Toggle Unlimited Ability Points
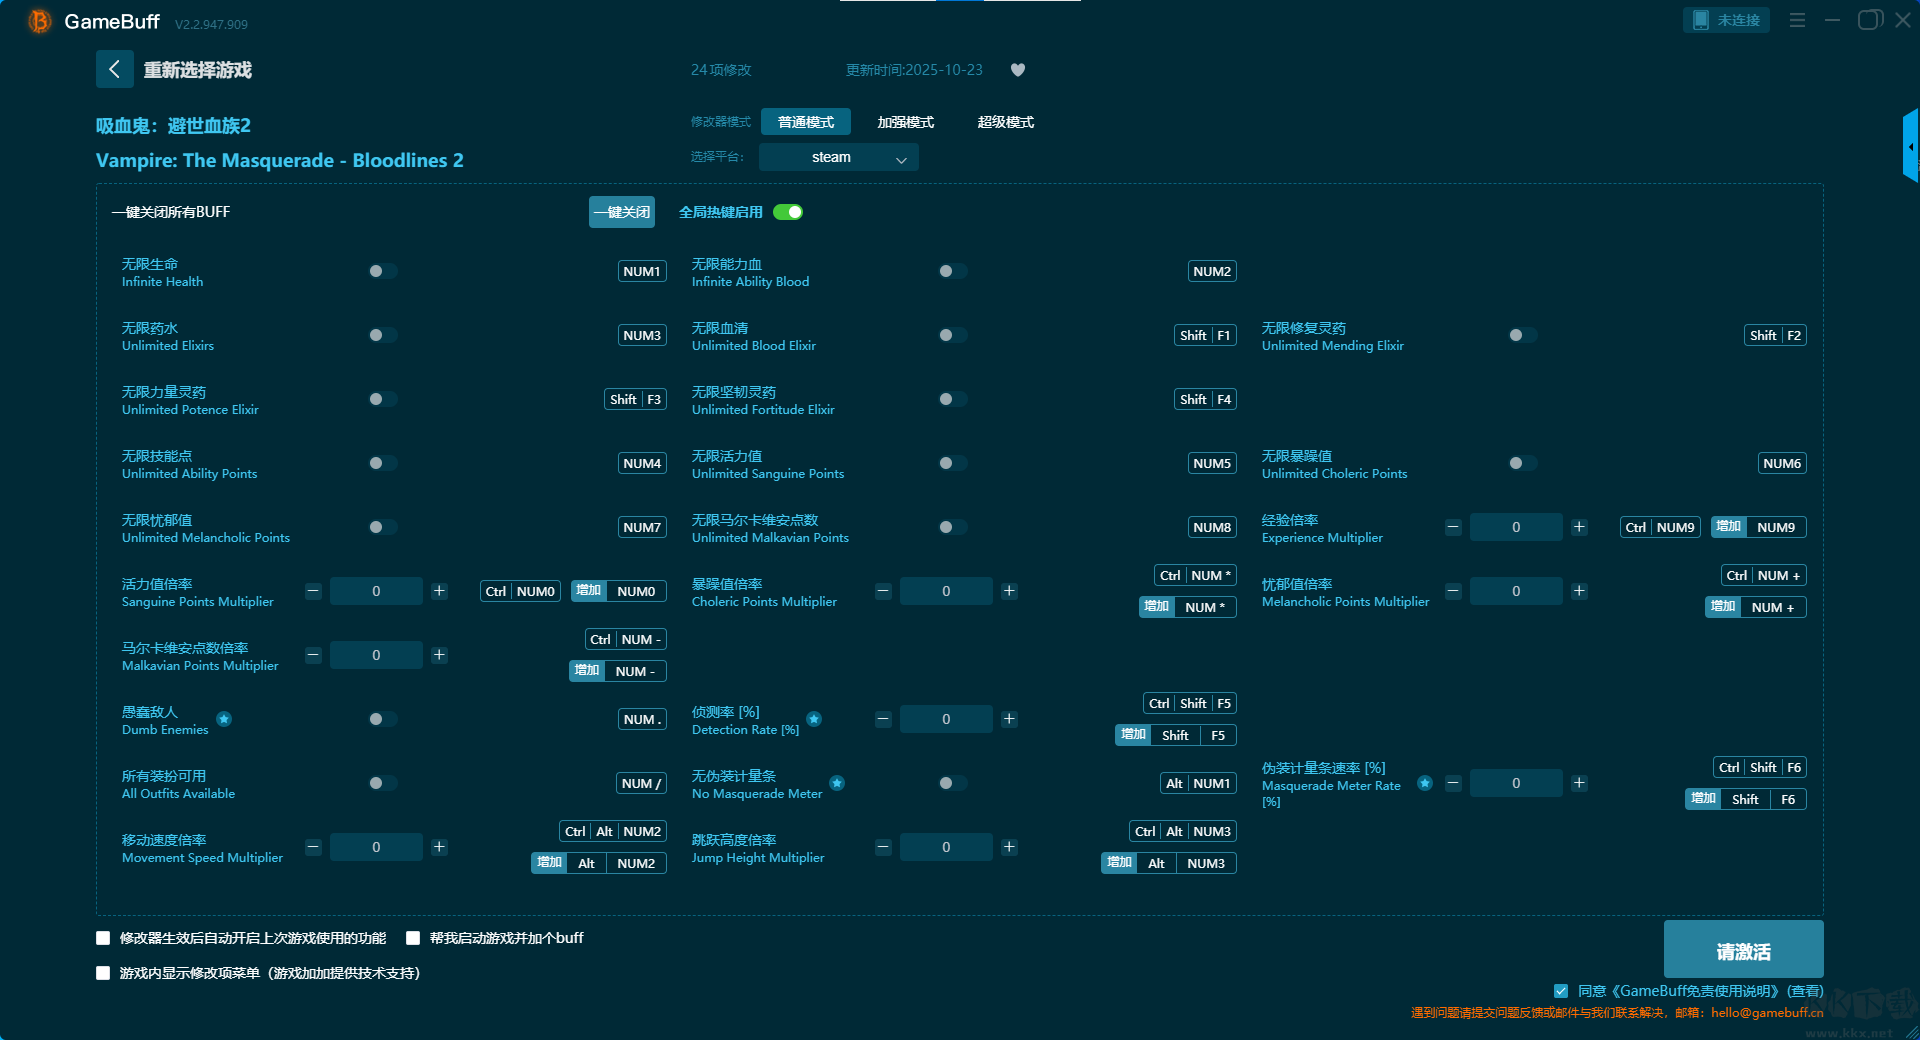The image size is (1920, 1040). tap(383, 463)
